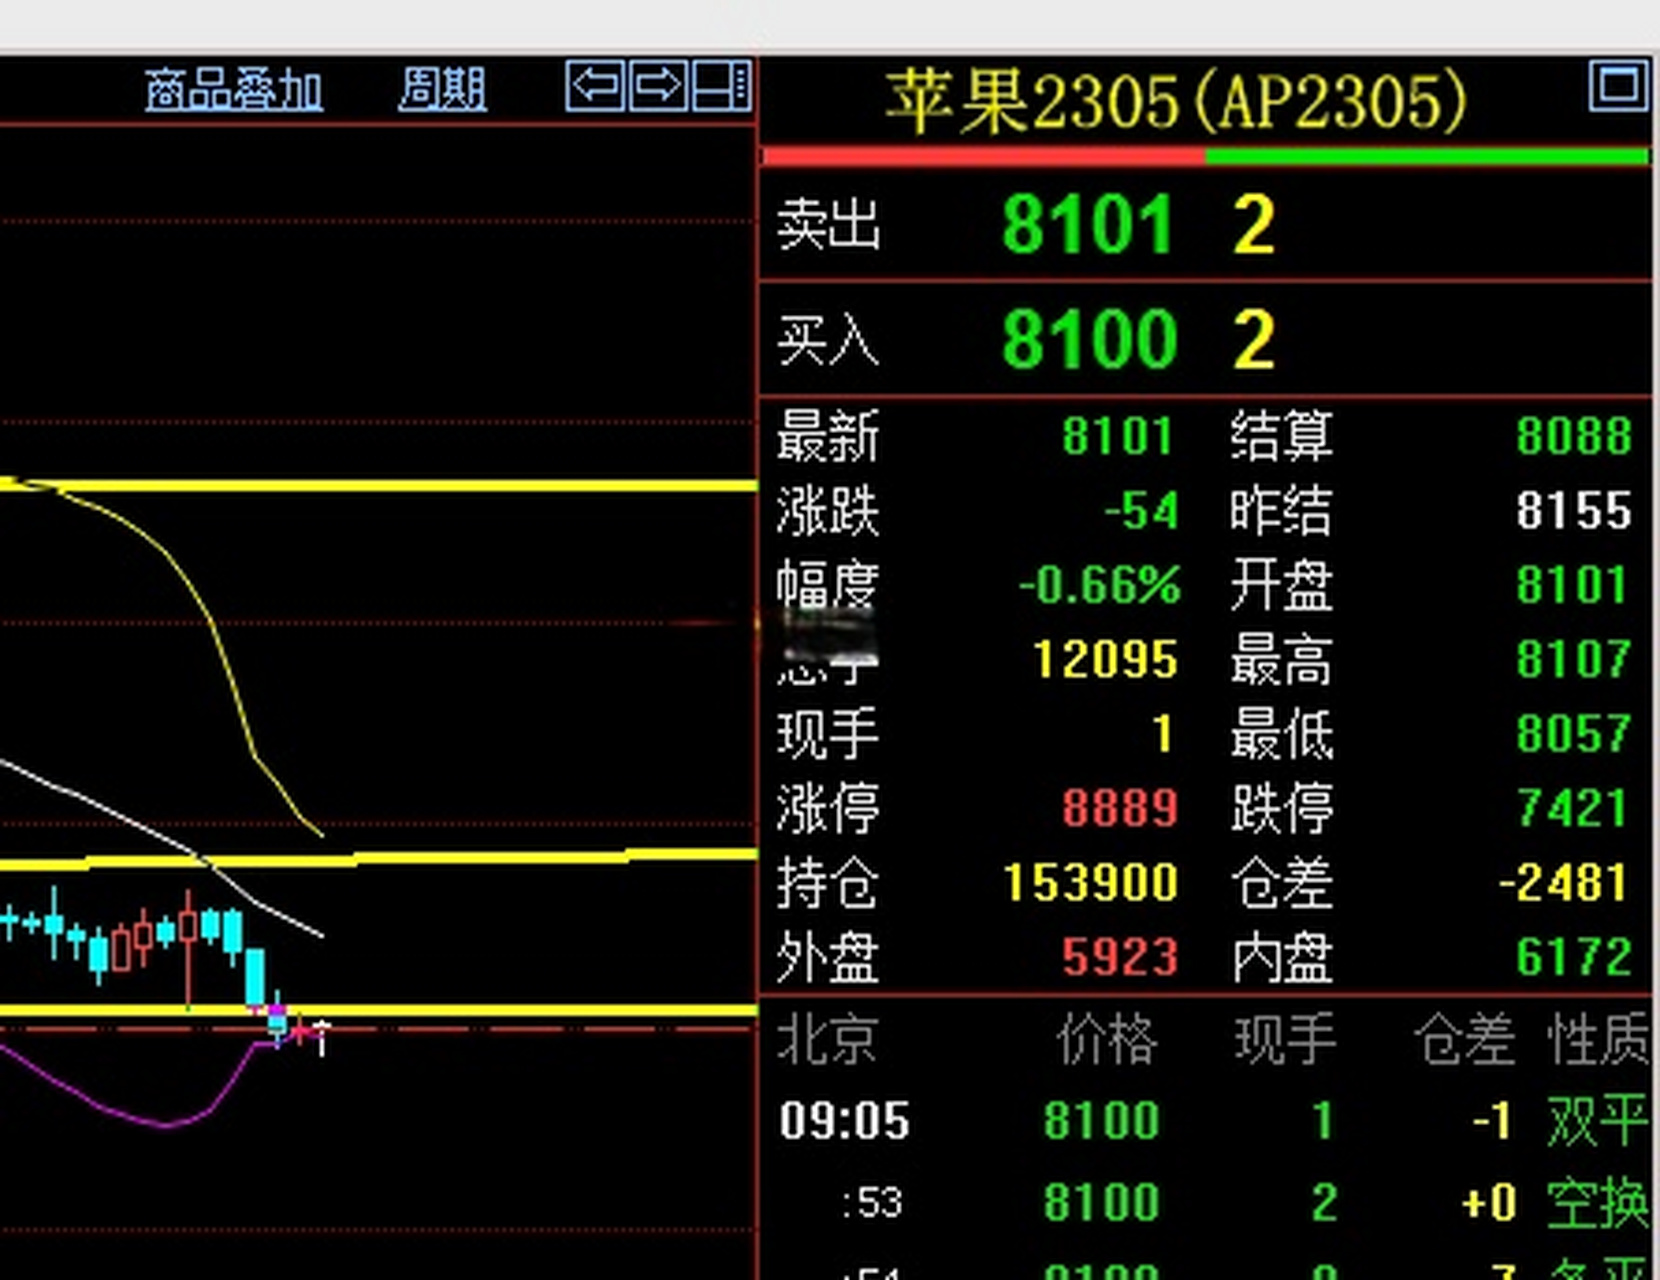The image size is (1660, 1280).
Task: Click the 跌停 value 7421
Action: click(x=1572, y=808)
